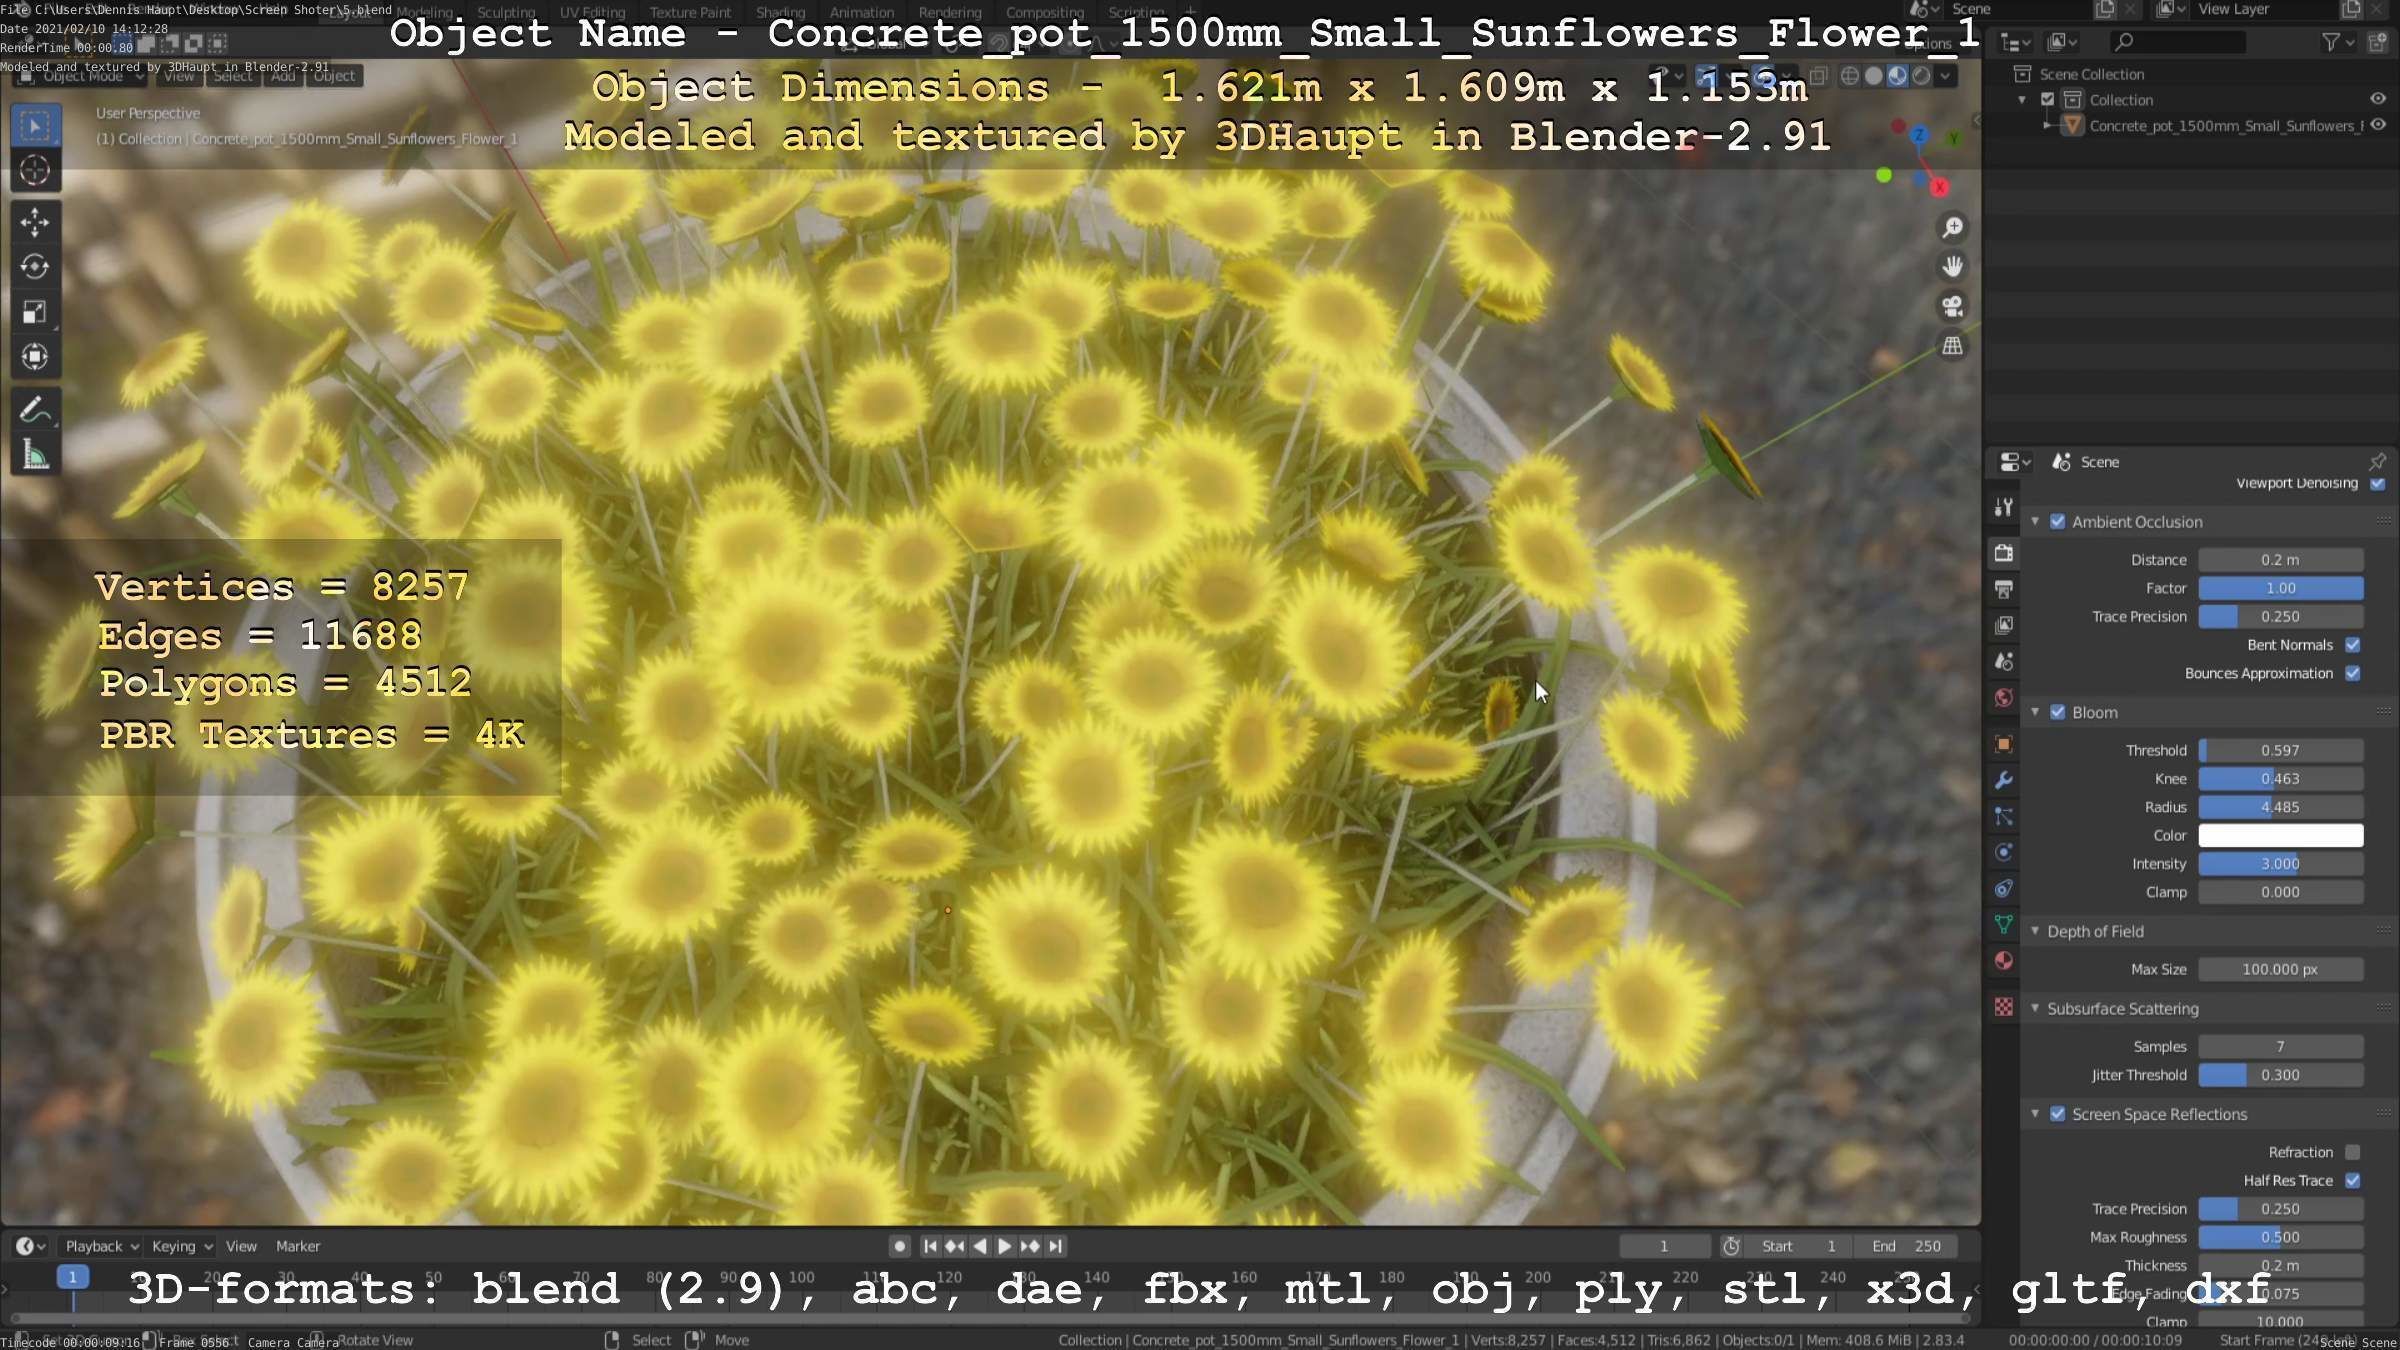2400x1350 pixels.
Task: Pick the Annotate pencil tool
Action: [x=35, y=410]
